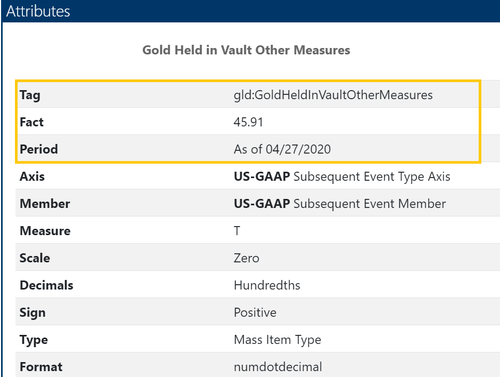Select the decimals value 'Hundredths'
The image size is (500, 377).
click(x=267, y=285)
